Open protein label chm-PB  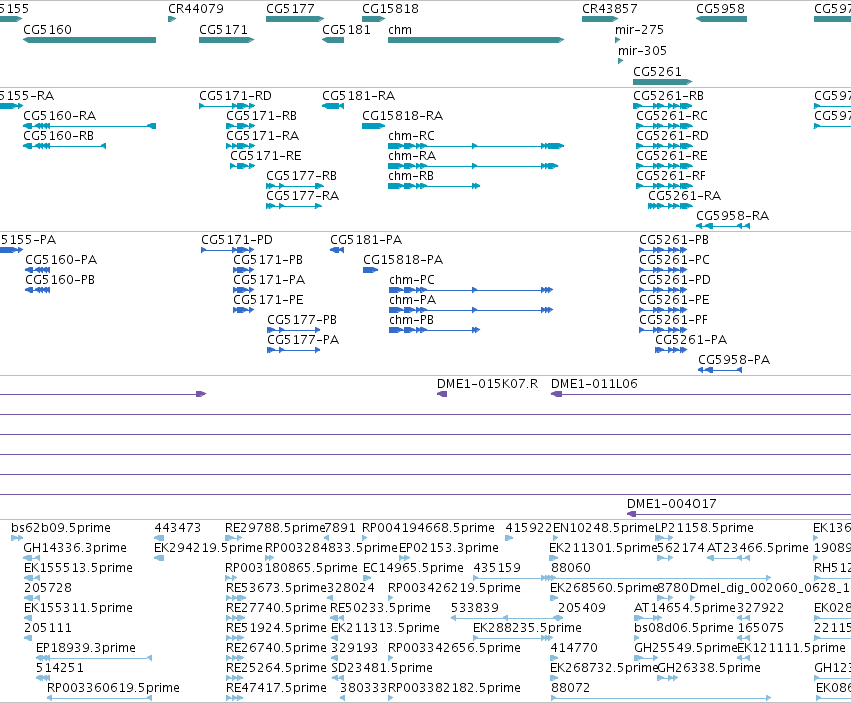(x=411, y=320)
